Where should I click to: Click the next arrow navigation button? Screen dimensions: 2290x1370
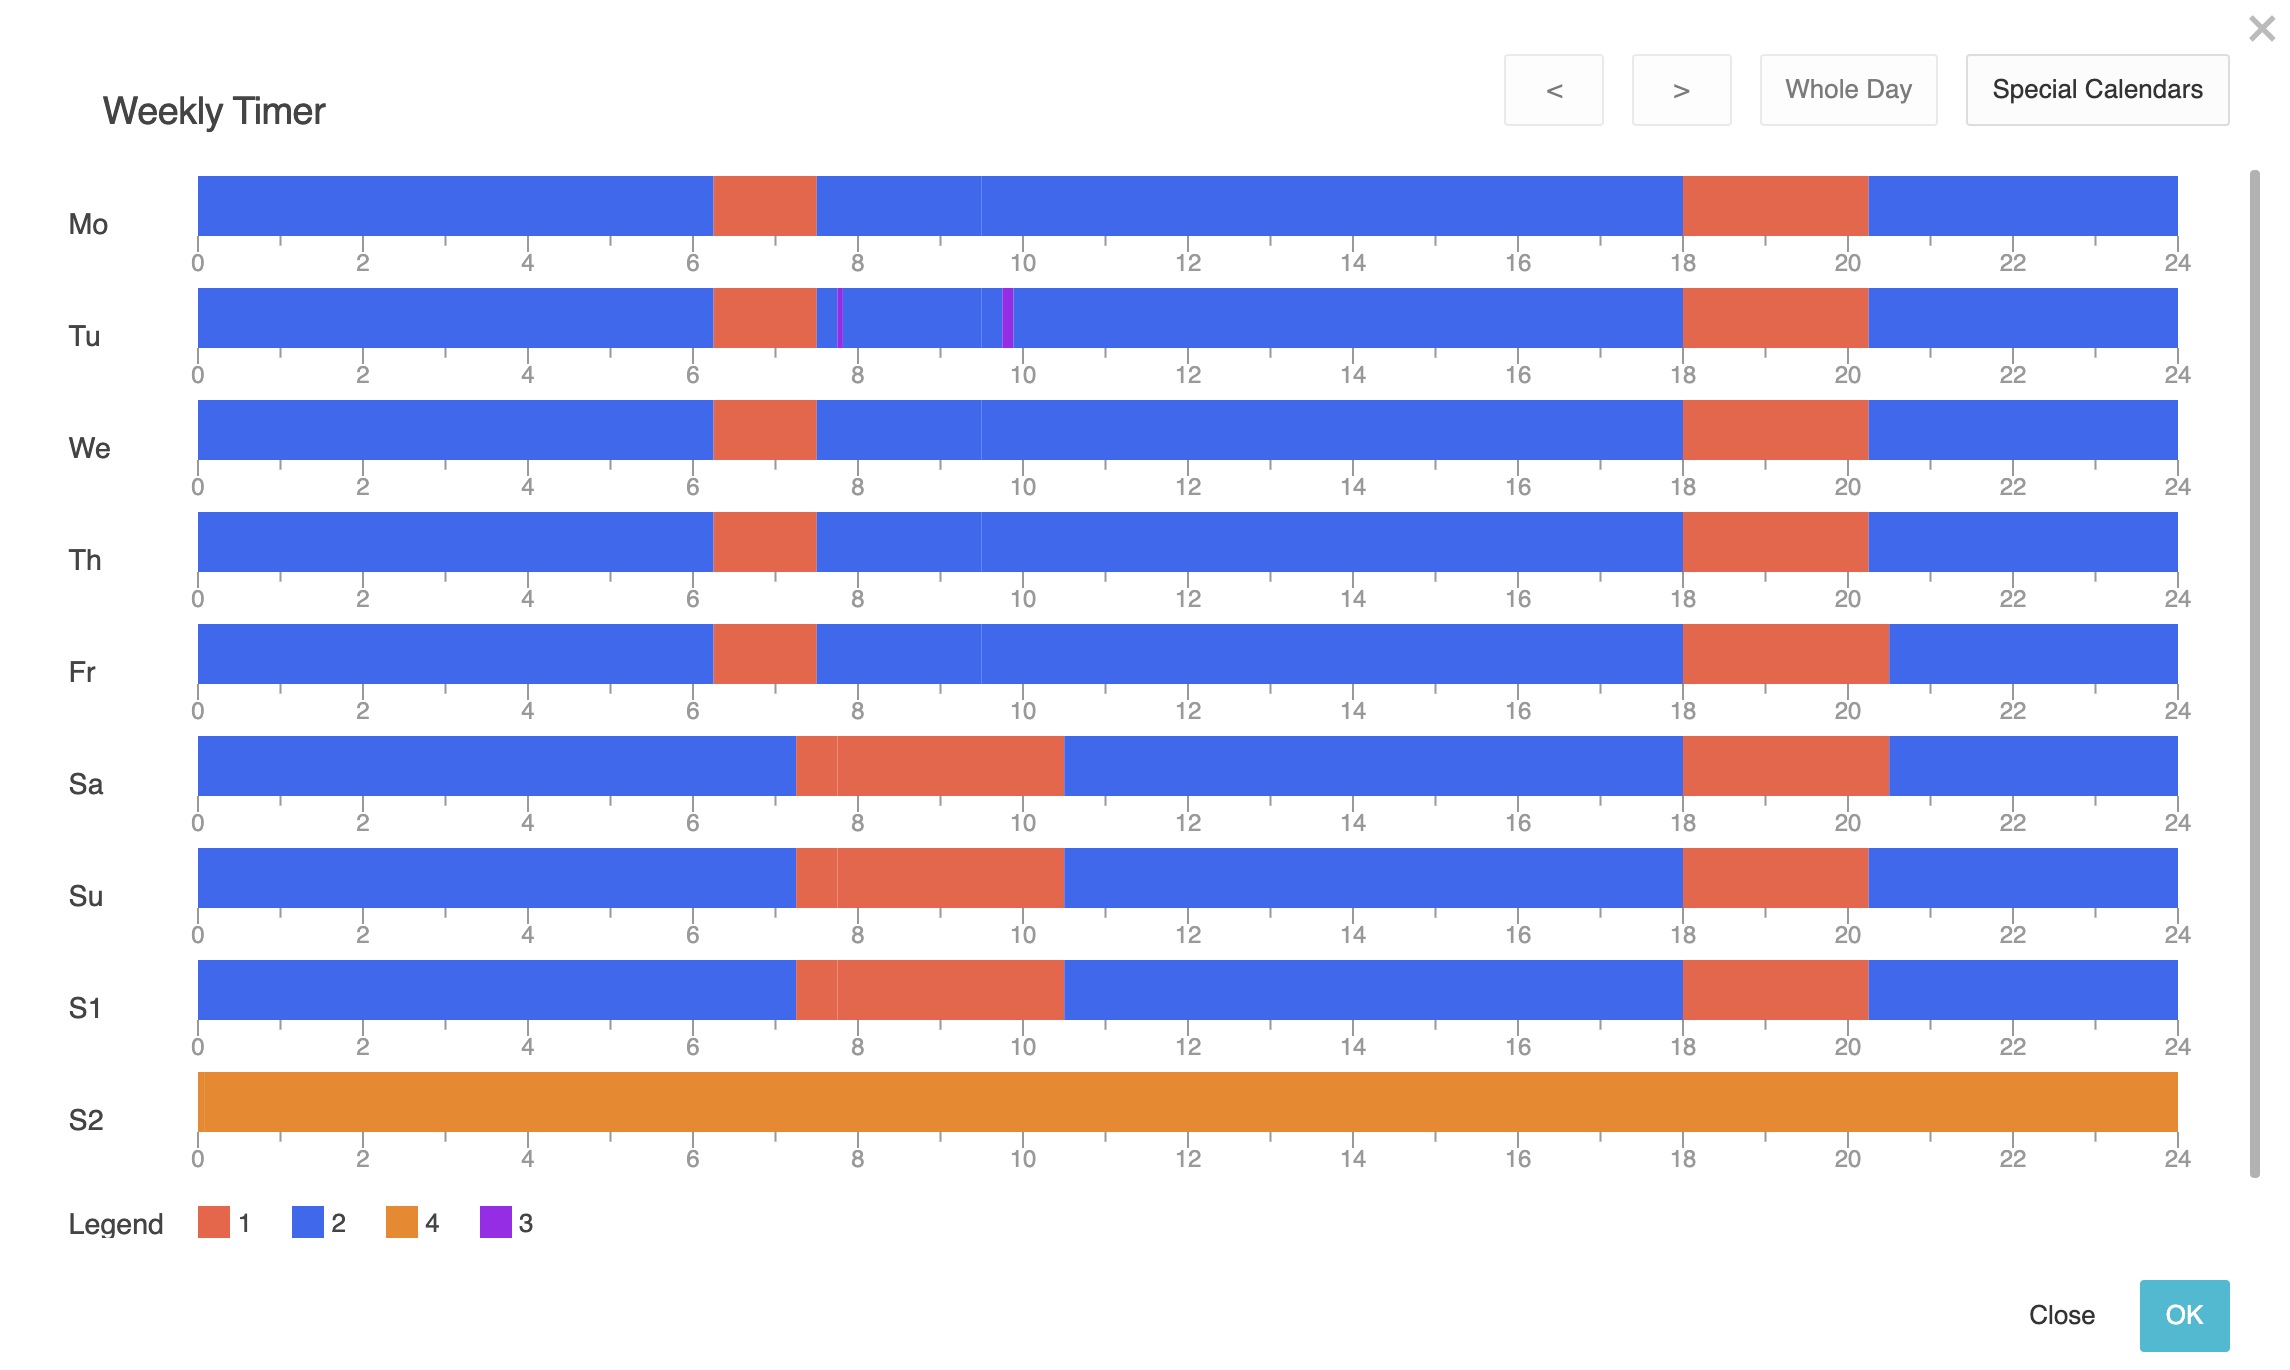pos(1680,90)
